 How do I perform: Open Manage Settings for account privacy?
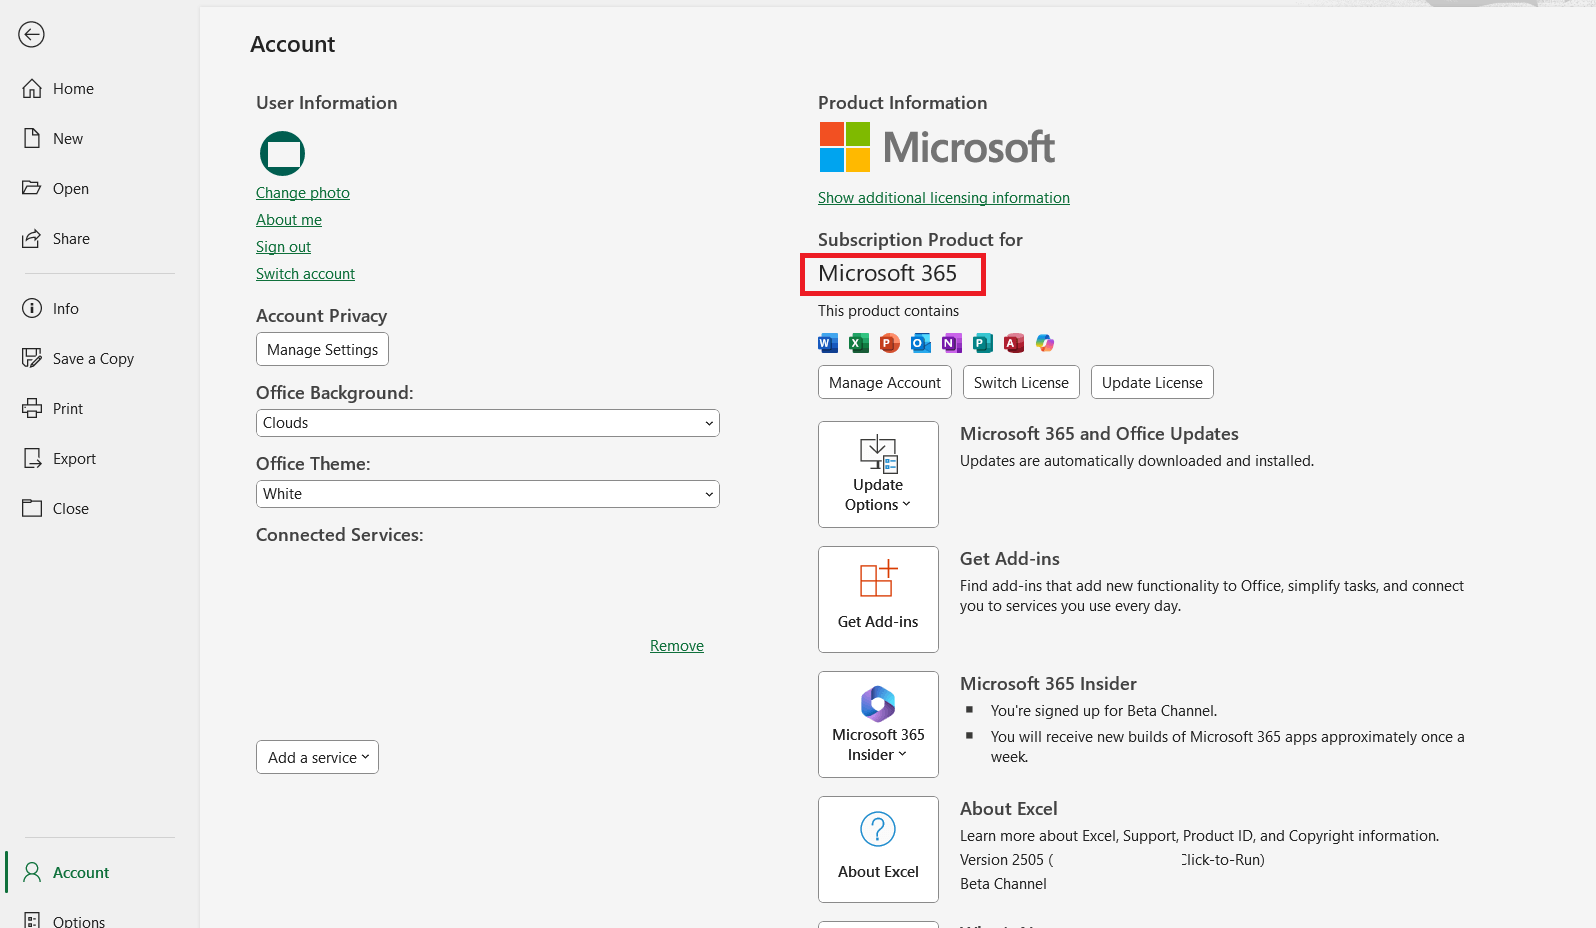[x=322, y=350]
